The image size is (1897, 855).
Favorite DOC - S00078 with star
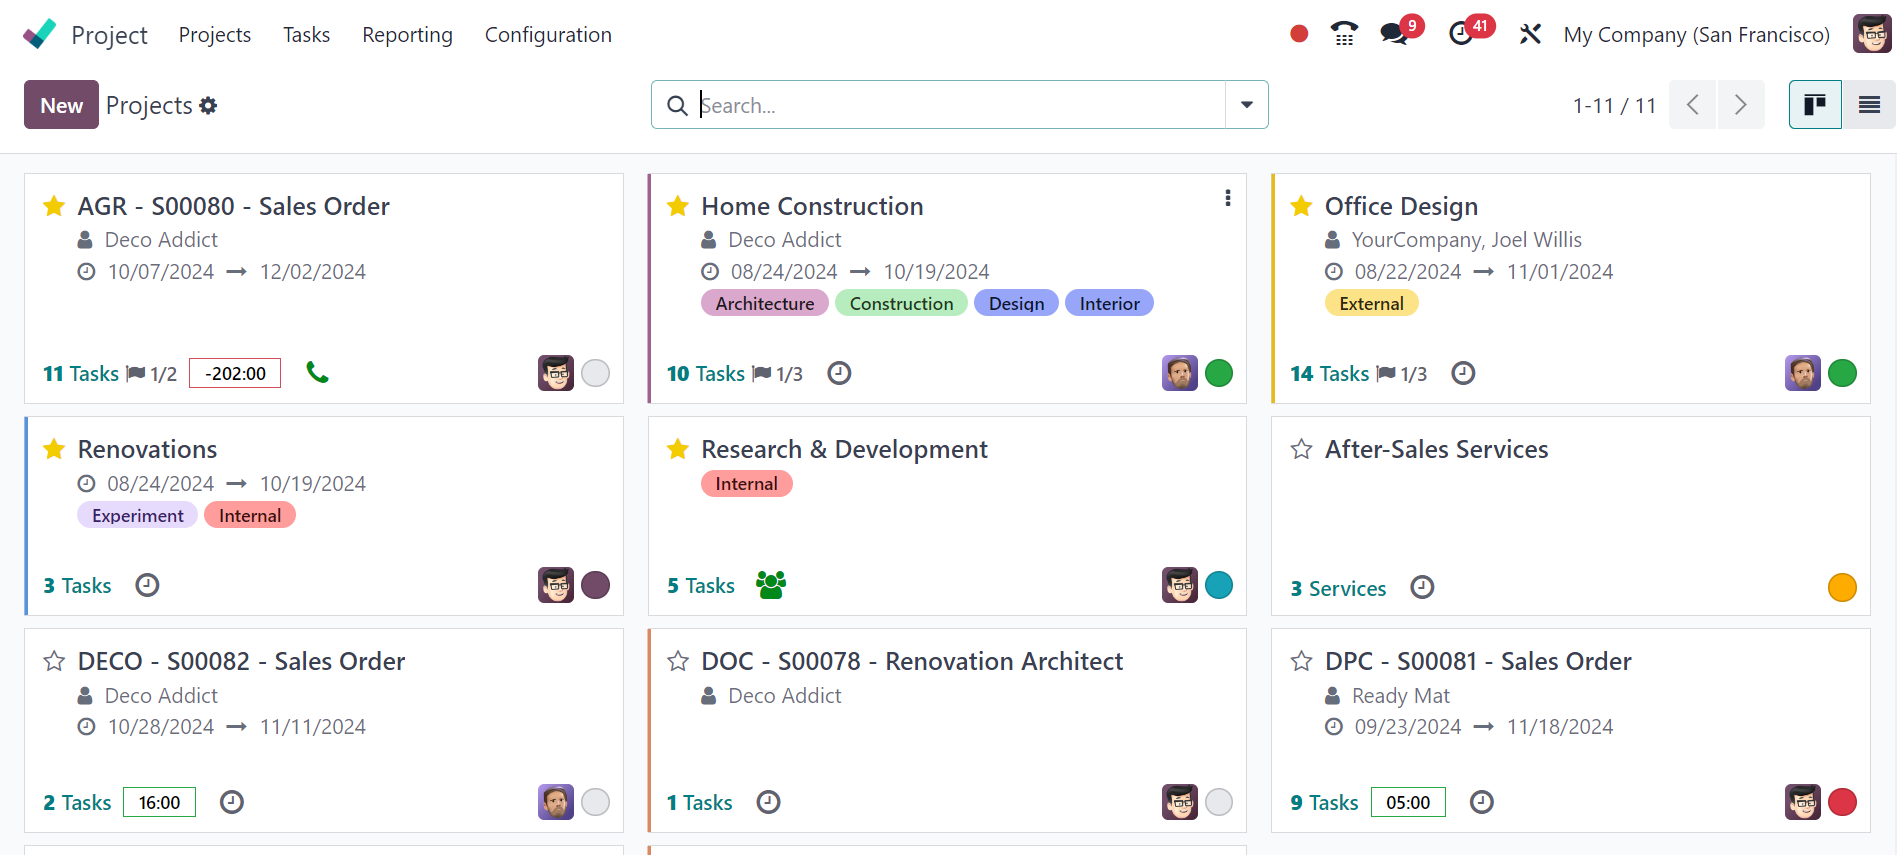point(678,661)
